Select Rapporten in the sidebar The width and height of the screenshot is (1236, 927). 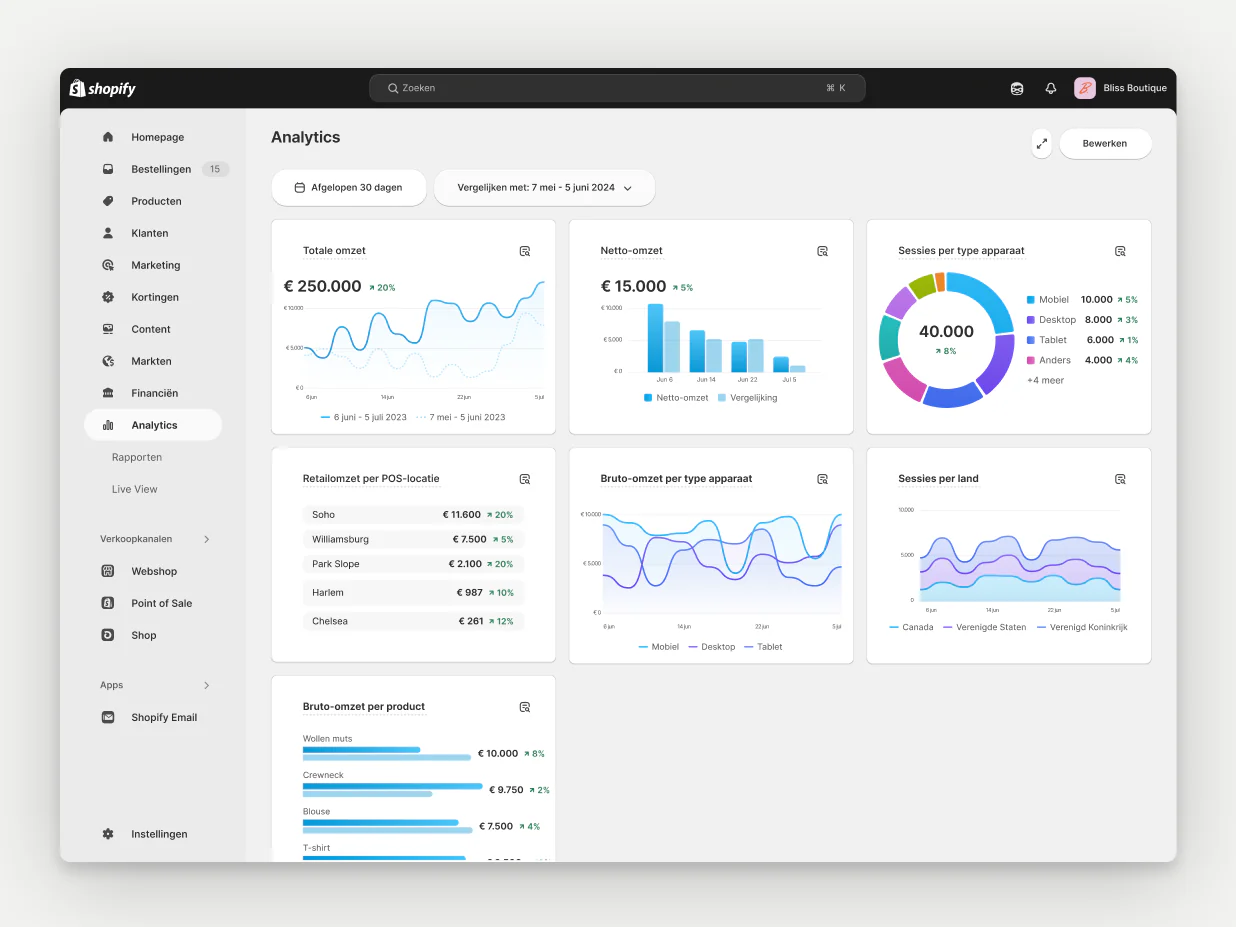point(137,457)
